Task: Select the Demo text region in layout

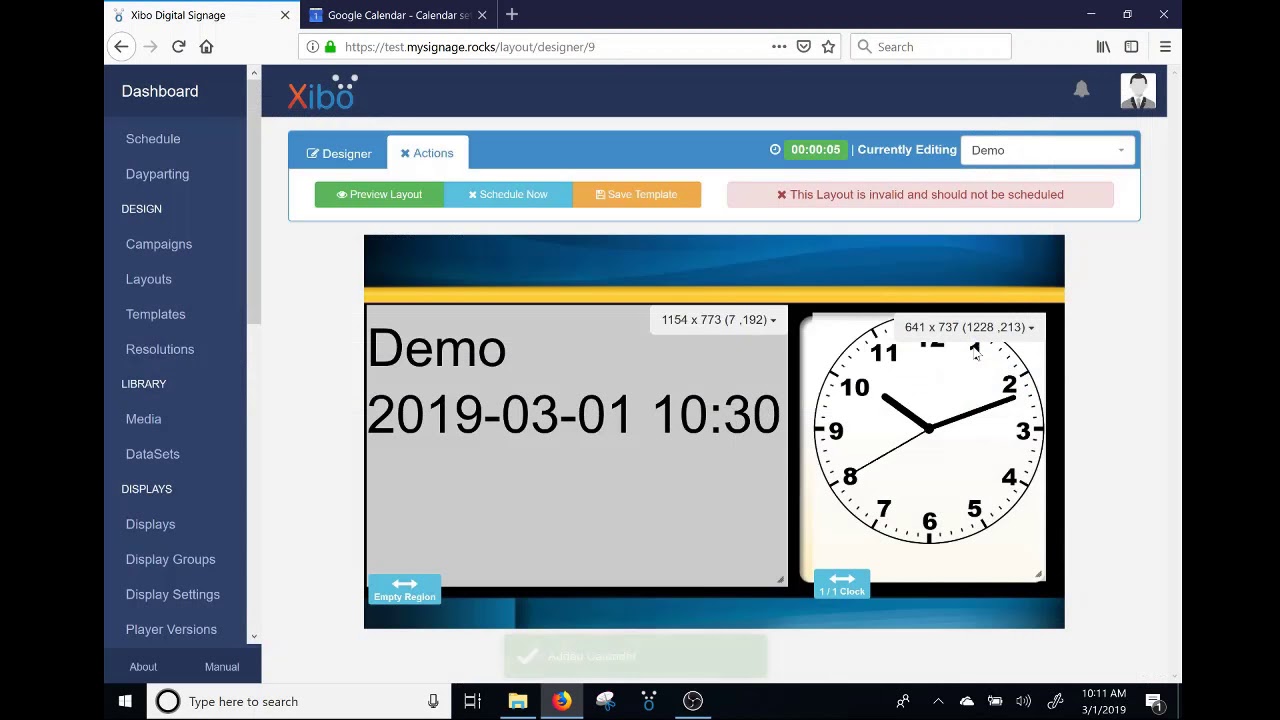Action: (x=576, y=446)
